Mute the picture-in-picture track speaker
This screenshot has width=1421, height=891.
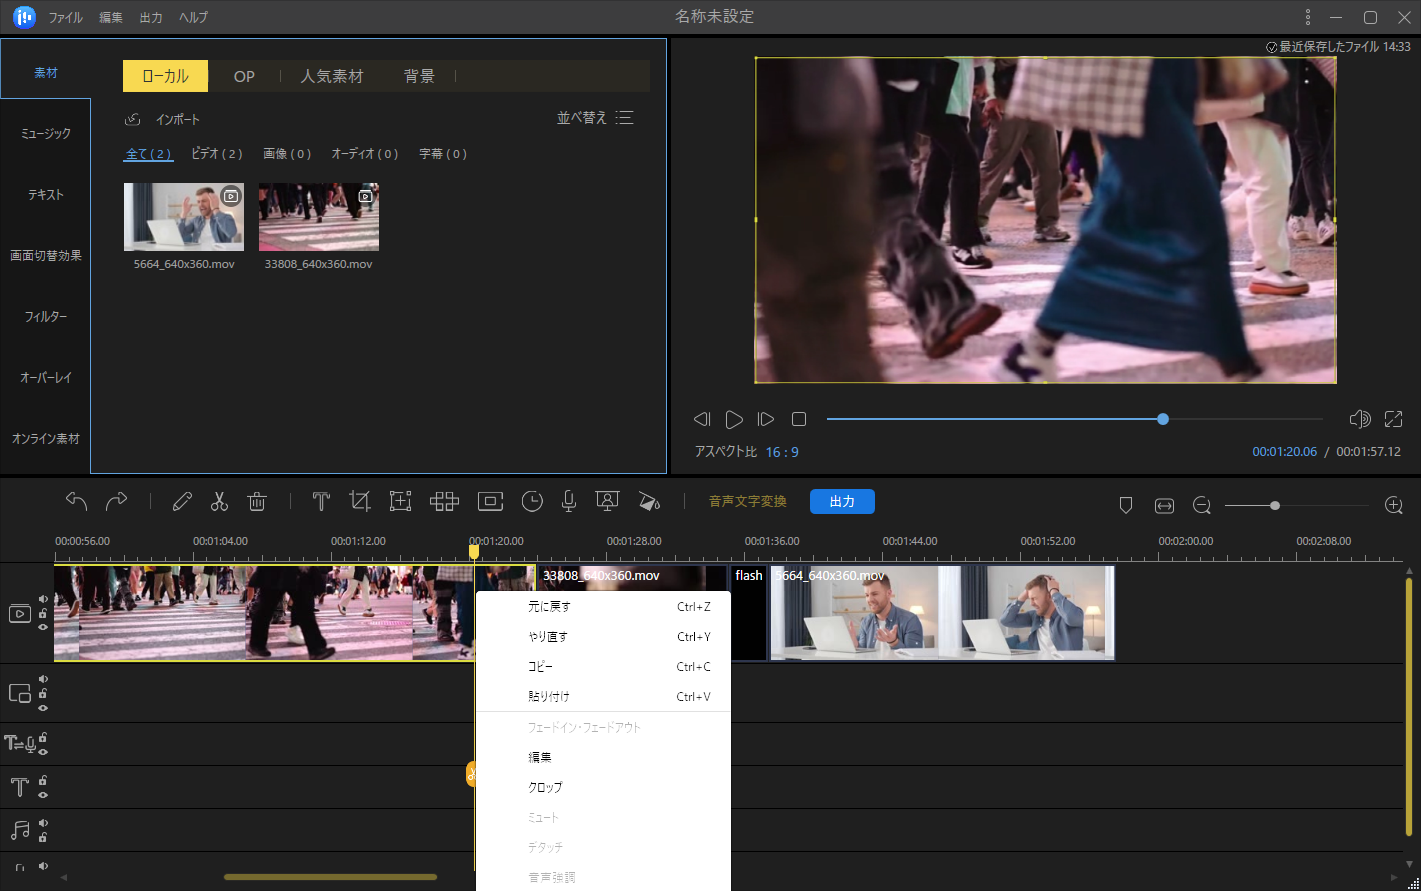43,679
